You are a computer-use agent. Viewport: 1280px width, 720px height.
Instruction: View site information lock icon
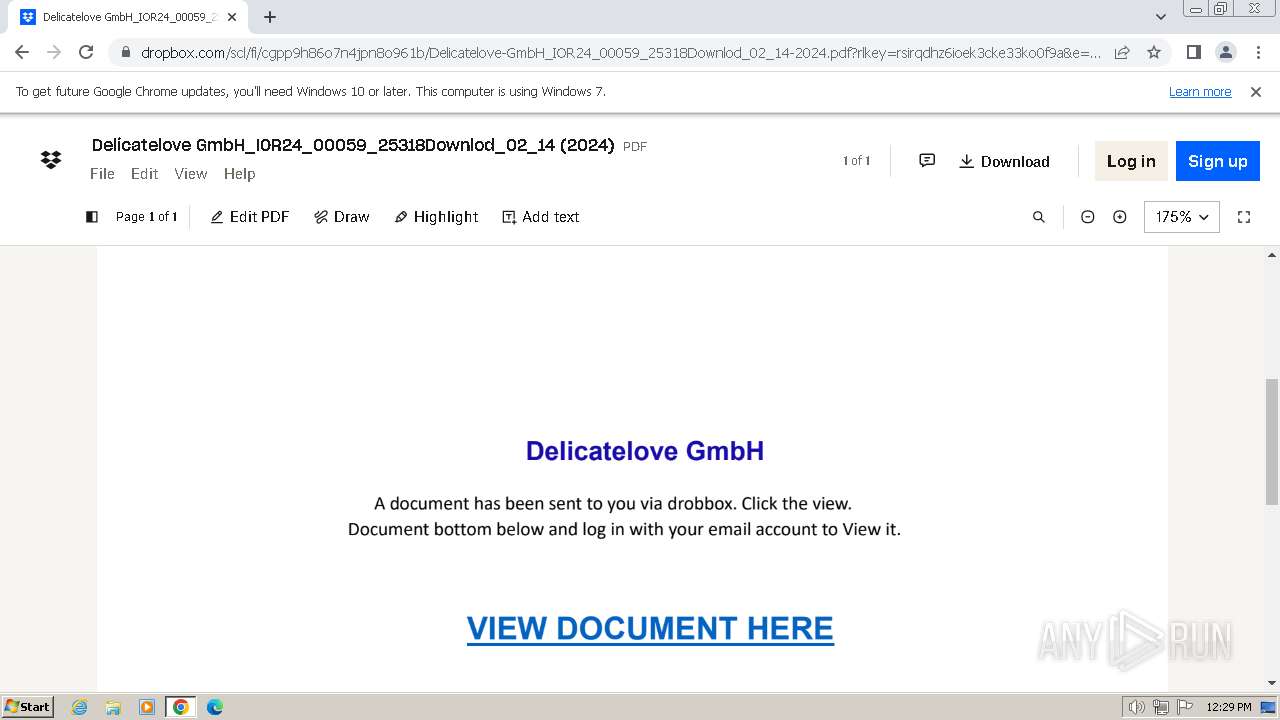[x=125, y=53]
